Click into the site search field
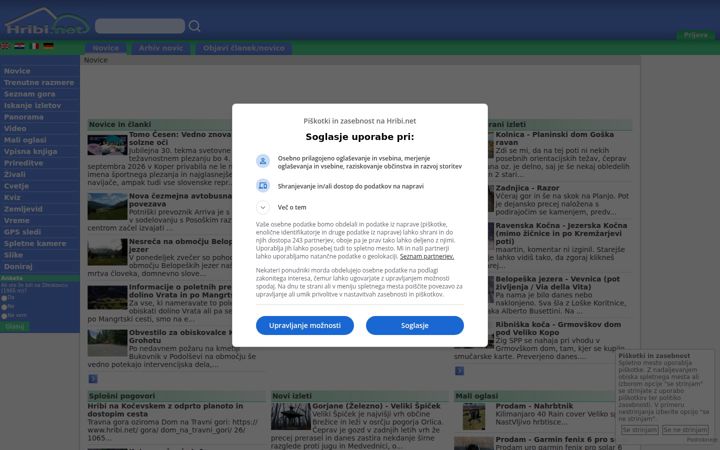The image size is (720, 450). [140, 26]
